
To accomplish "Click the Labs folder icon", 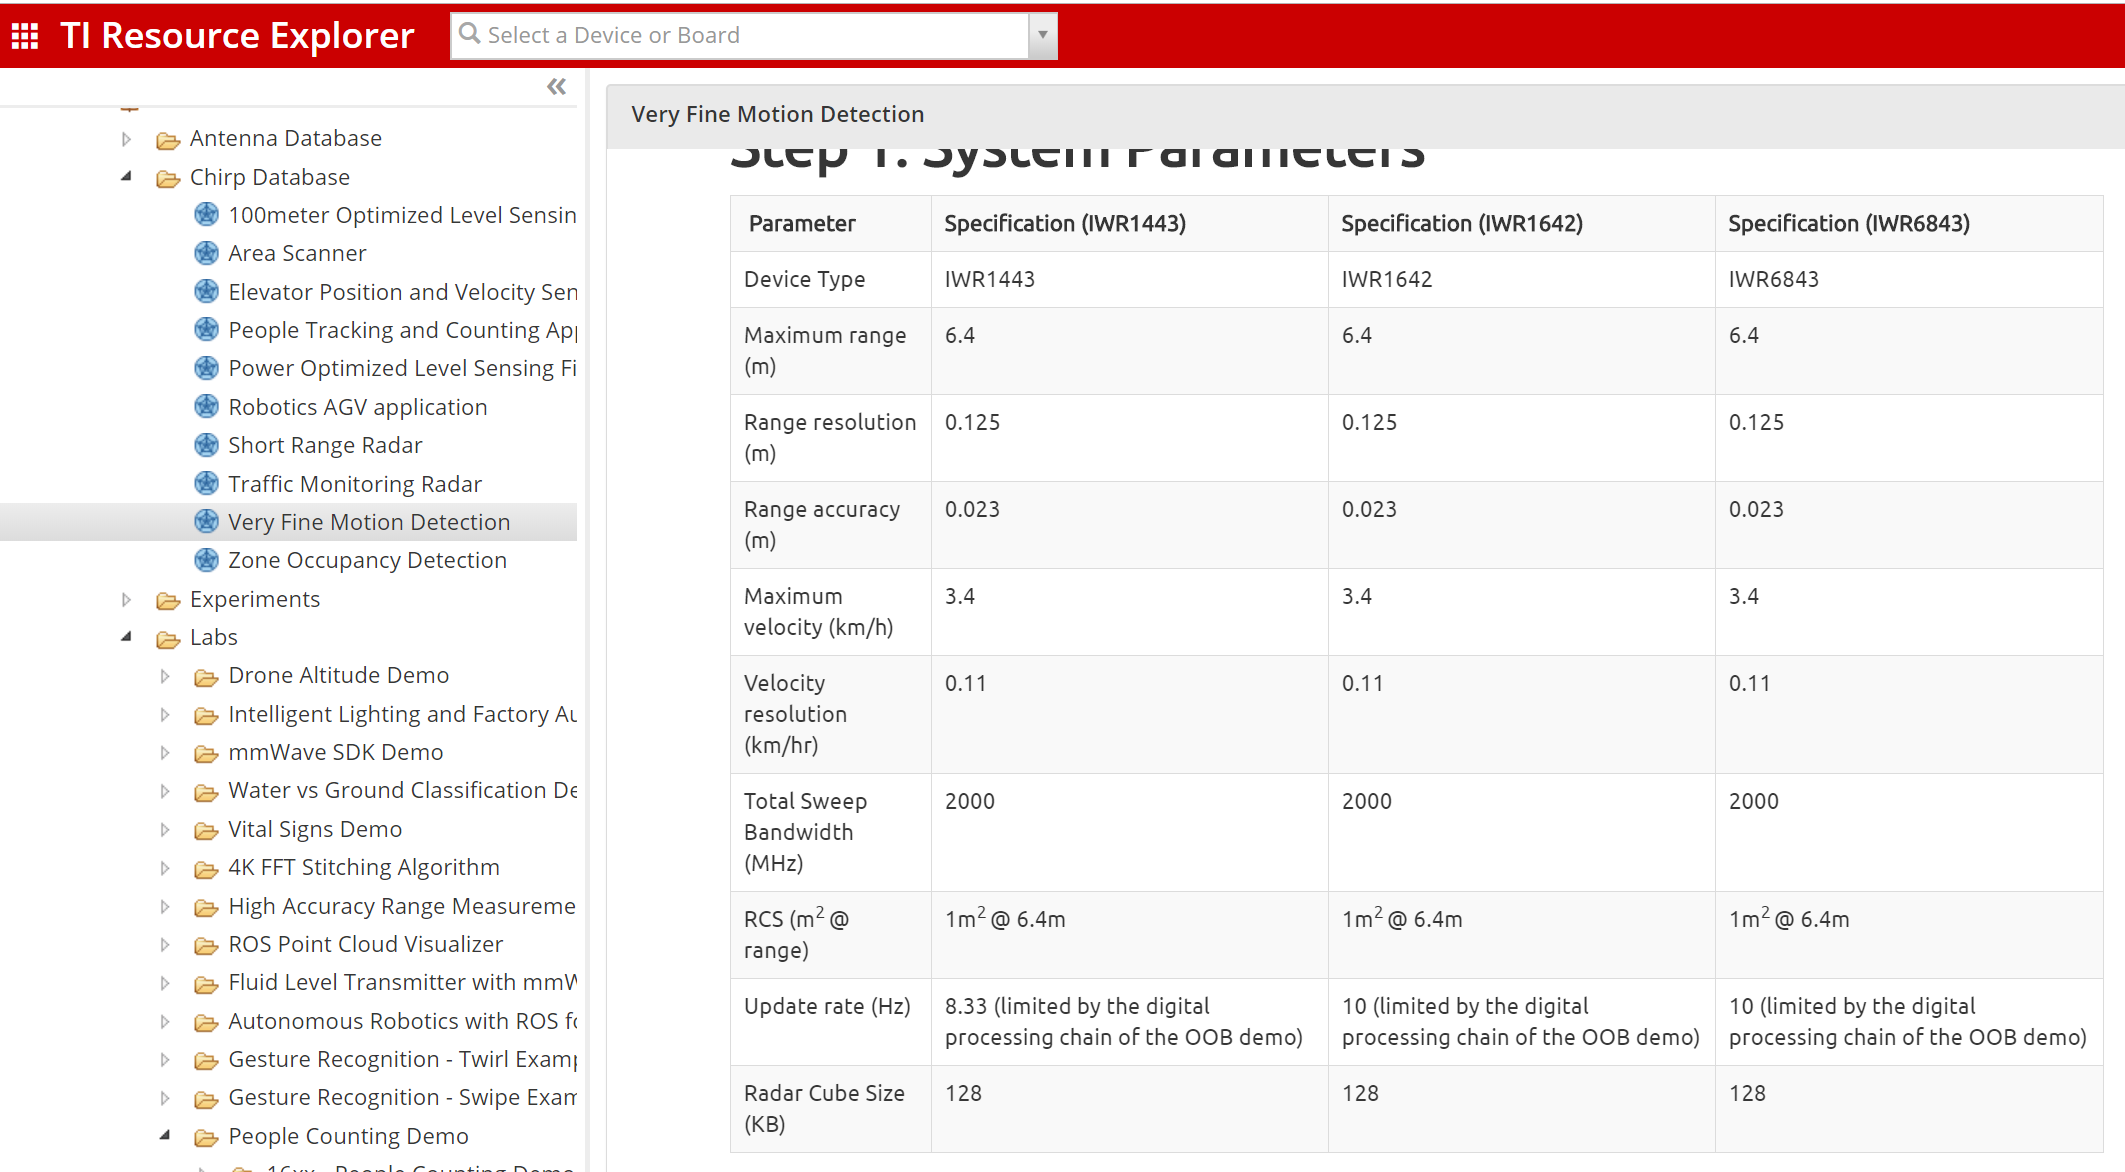I will 168,639.
